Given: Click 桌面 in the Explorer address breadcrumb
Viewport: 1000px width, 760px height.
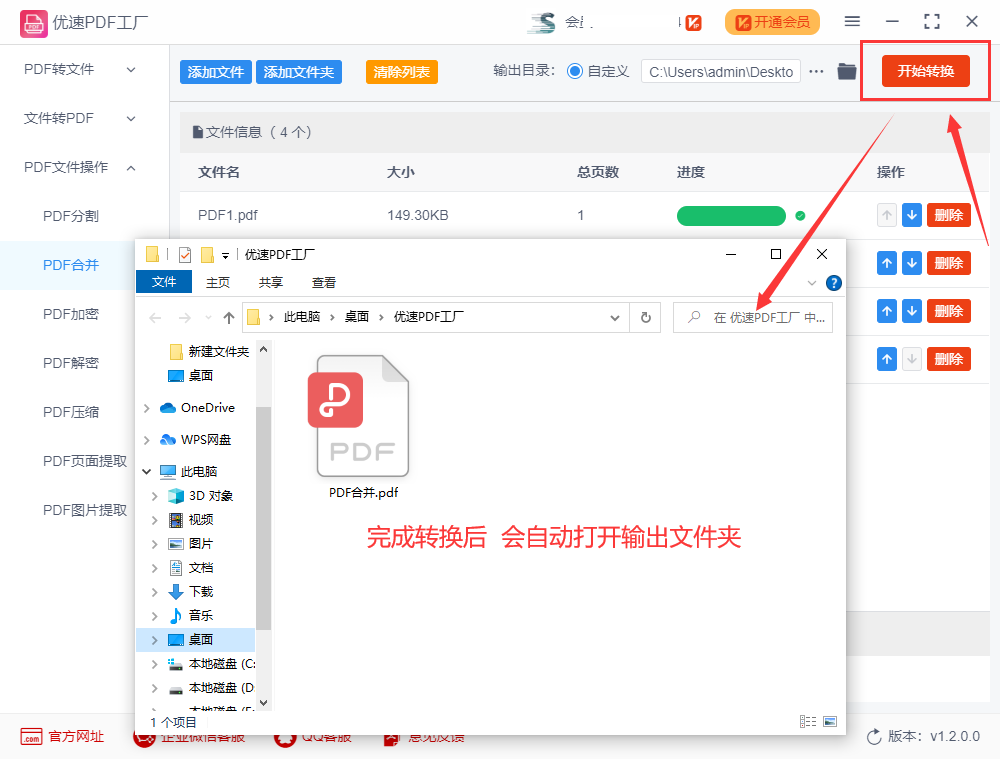Looking at the screenshot, I should 357,317.
